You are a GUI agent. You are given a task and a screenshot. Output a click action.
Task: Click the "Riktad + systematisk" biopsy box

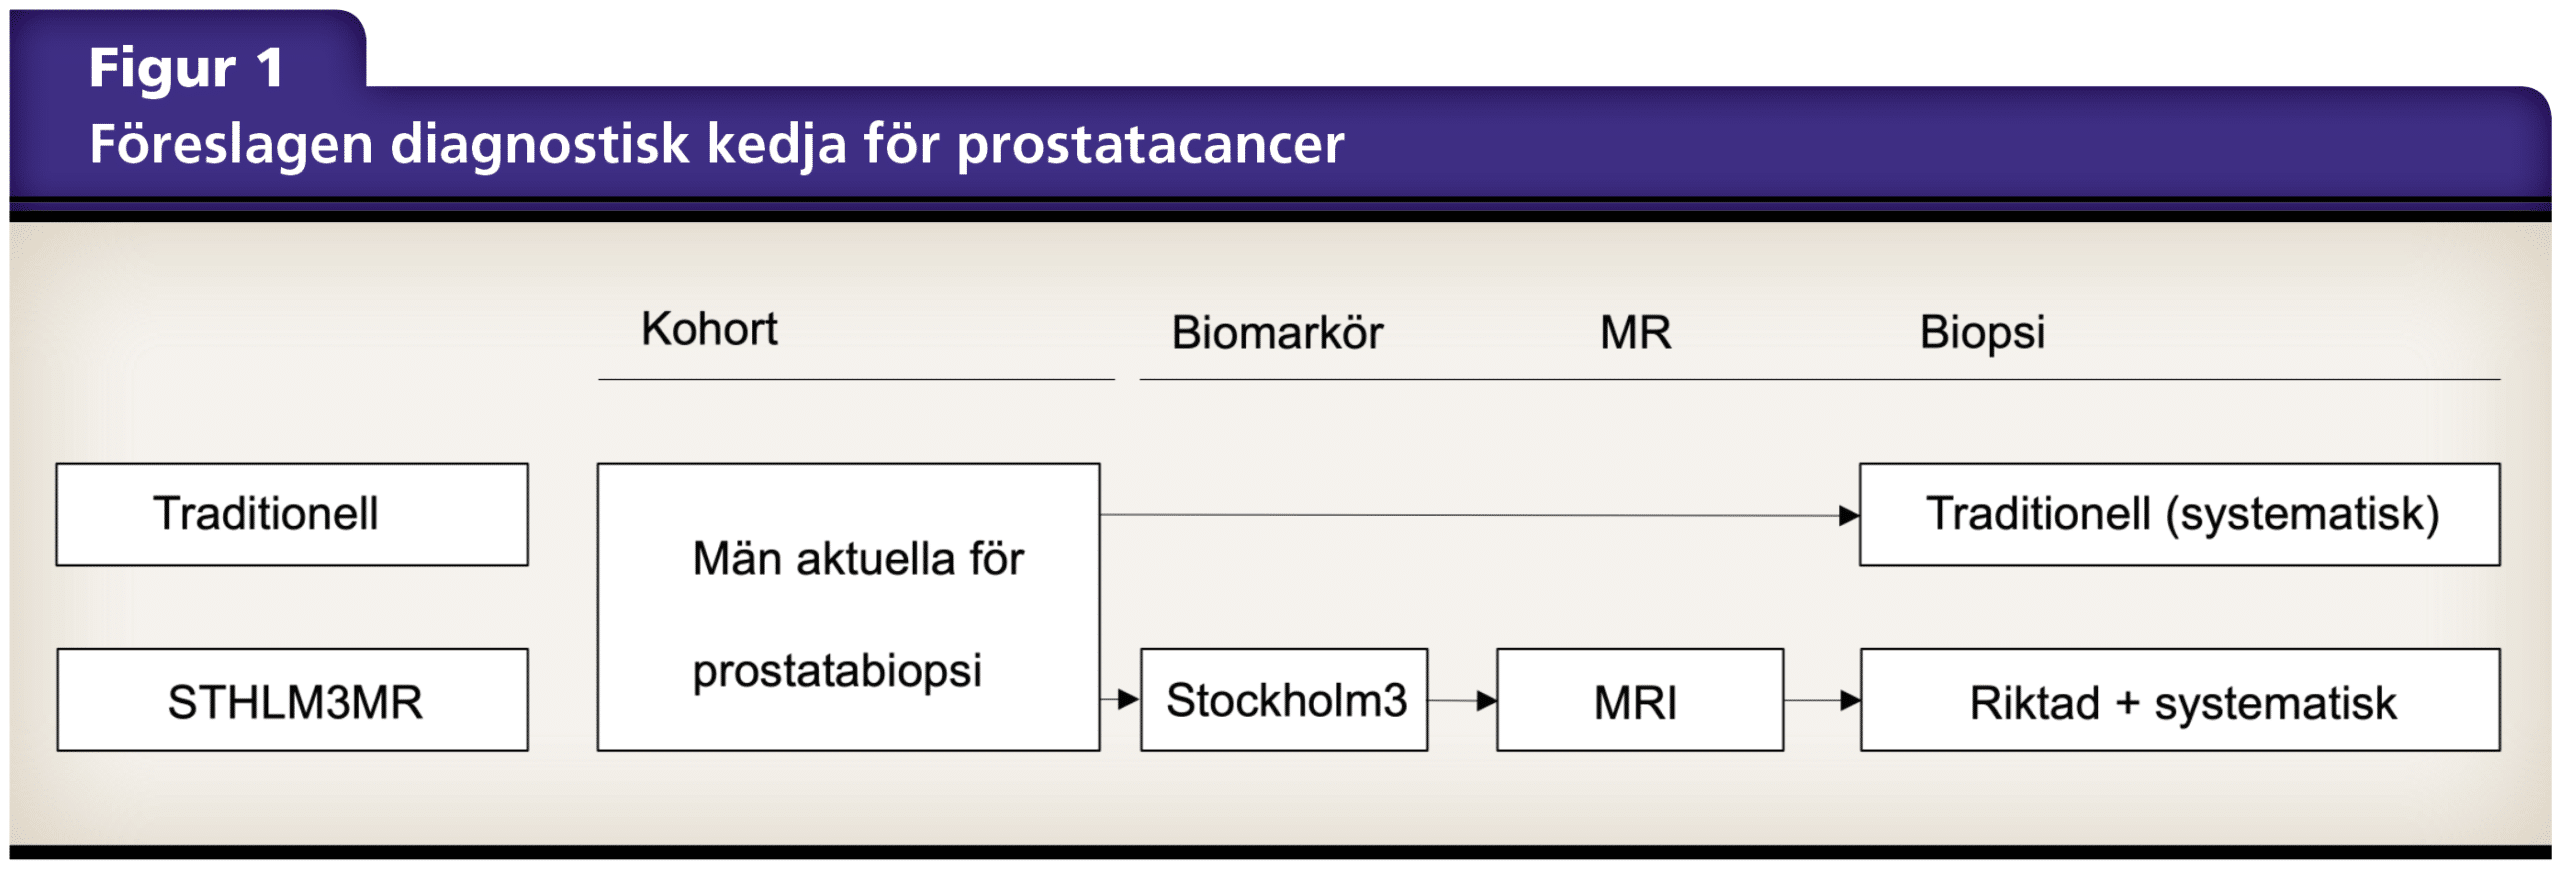pos(2179,700)
